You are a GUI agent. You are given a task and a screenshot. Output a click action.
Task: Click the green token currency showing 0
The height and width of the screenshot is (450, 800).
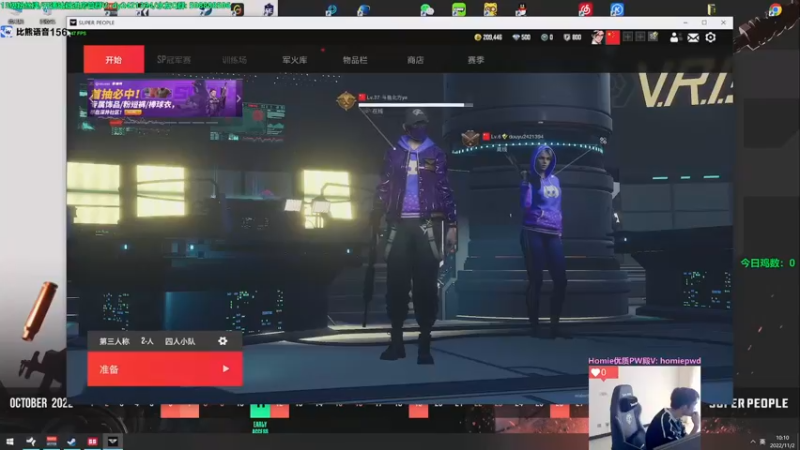[547, 37]
